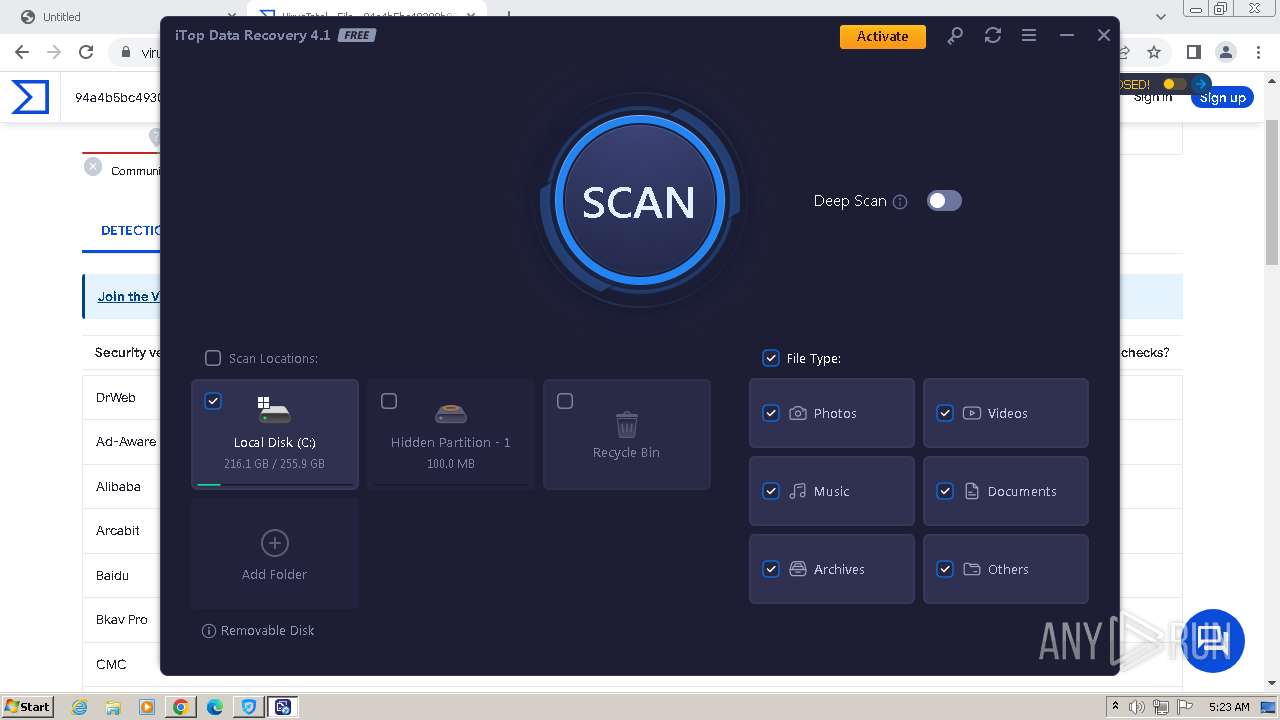The image size is (1280, 720).
Task: Click the Photos camera icon
Action: click(798, 413)
